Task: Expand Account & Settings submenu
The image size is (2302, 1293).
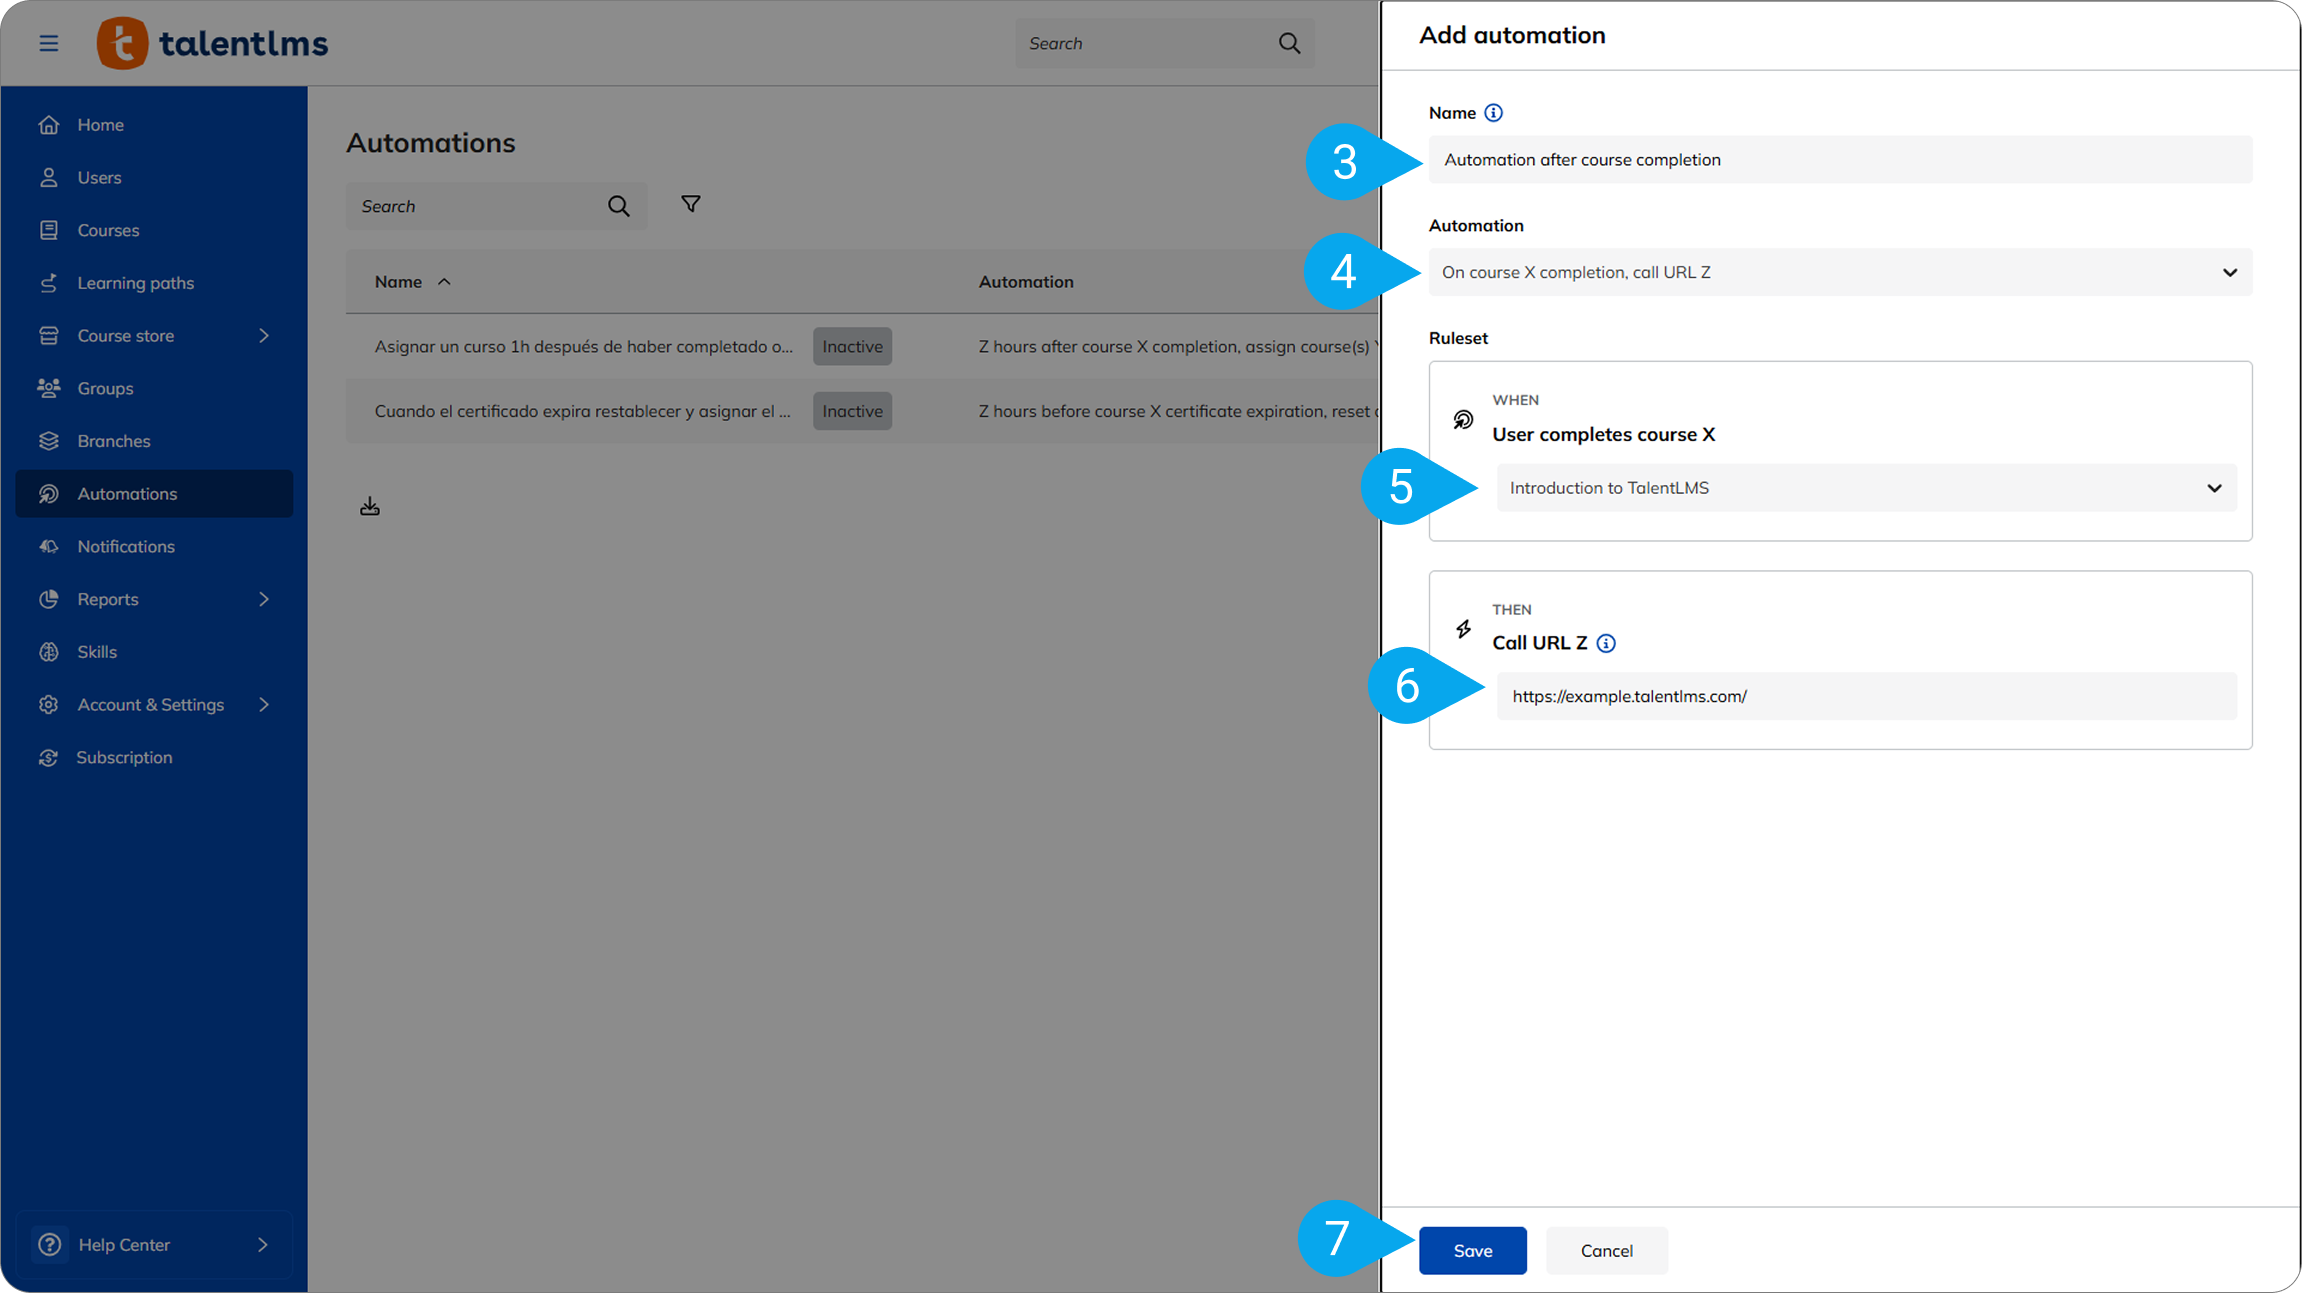Action: click(264, 705)
